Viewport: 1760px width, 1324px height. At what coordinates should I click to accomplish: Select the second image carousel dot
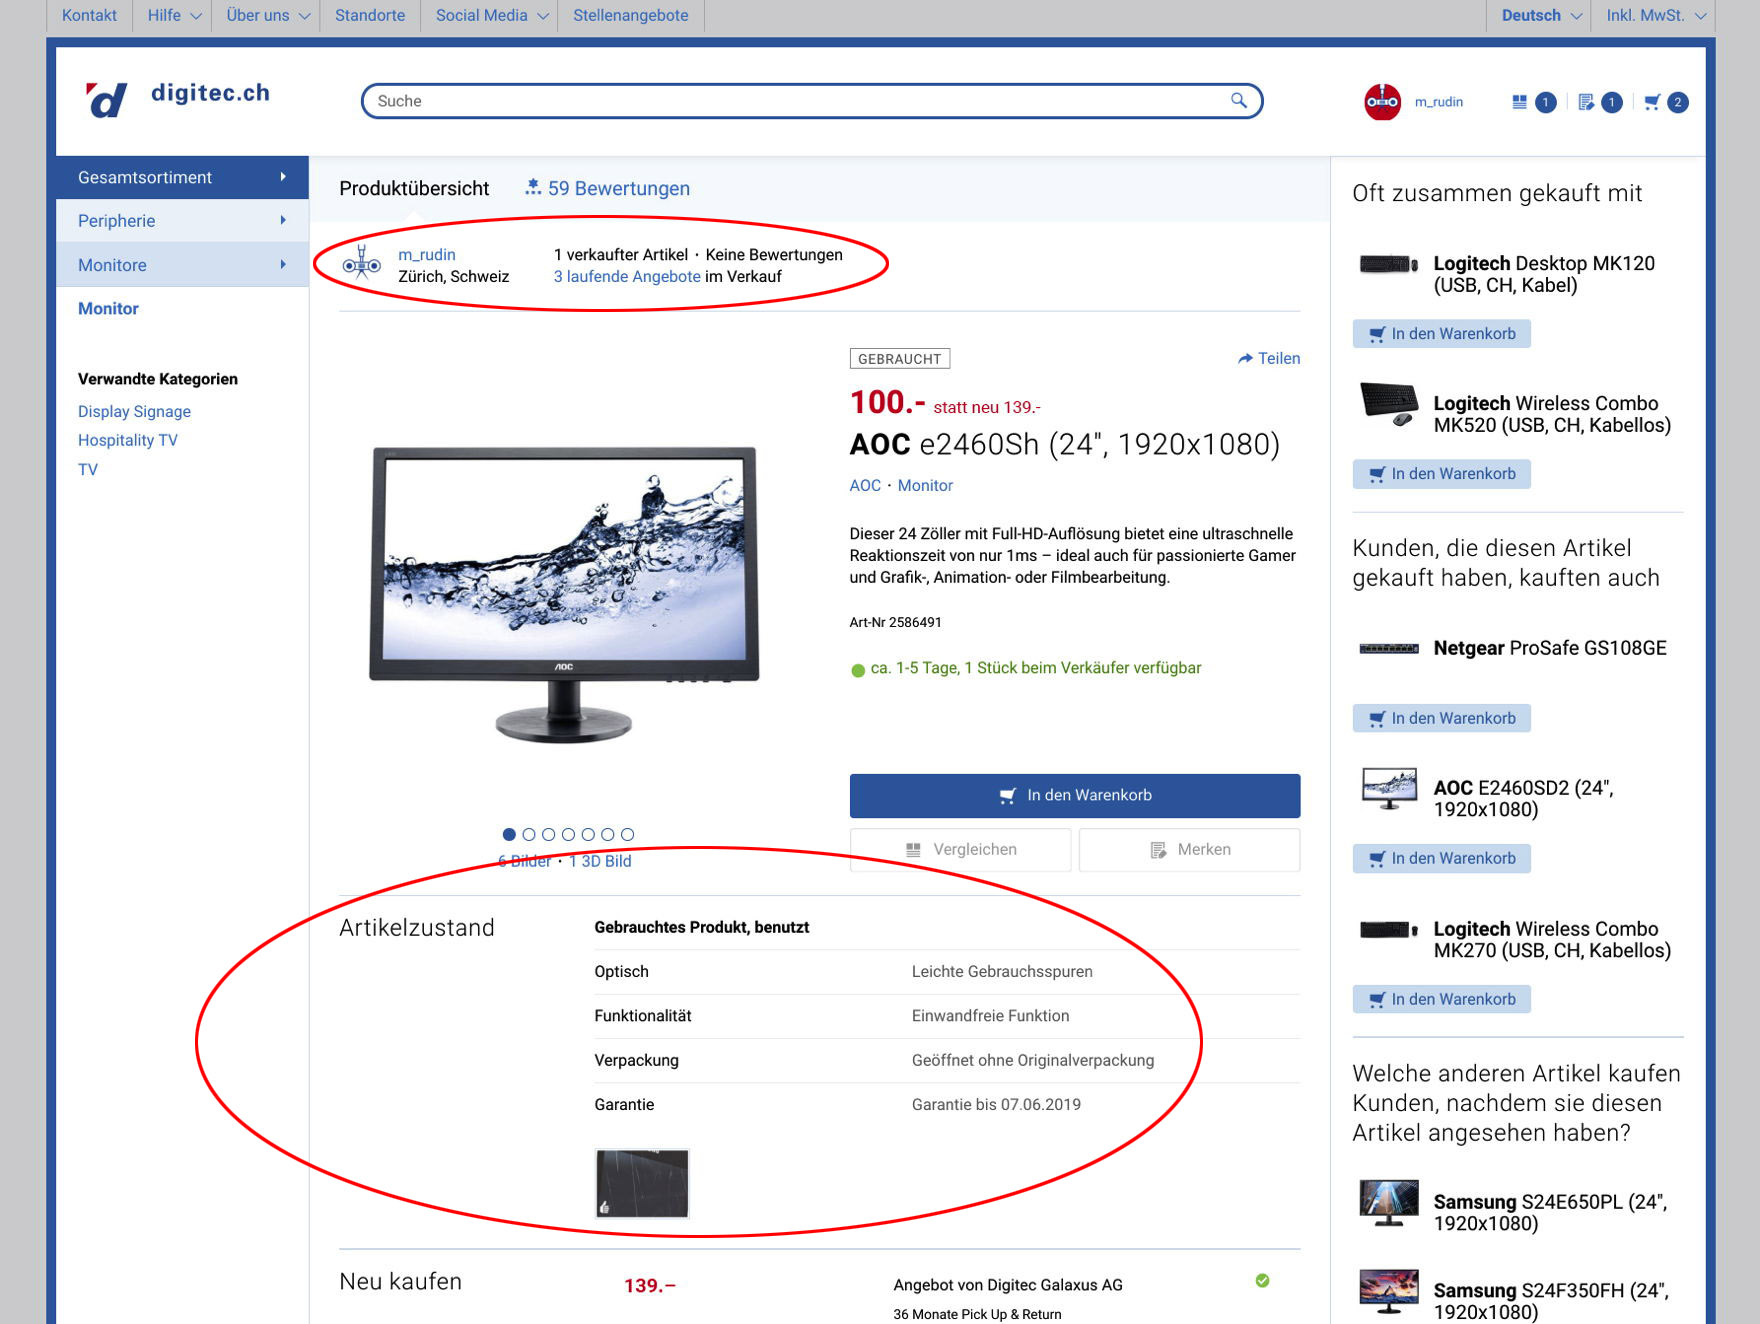click(529, 834)
